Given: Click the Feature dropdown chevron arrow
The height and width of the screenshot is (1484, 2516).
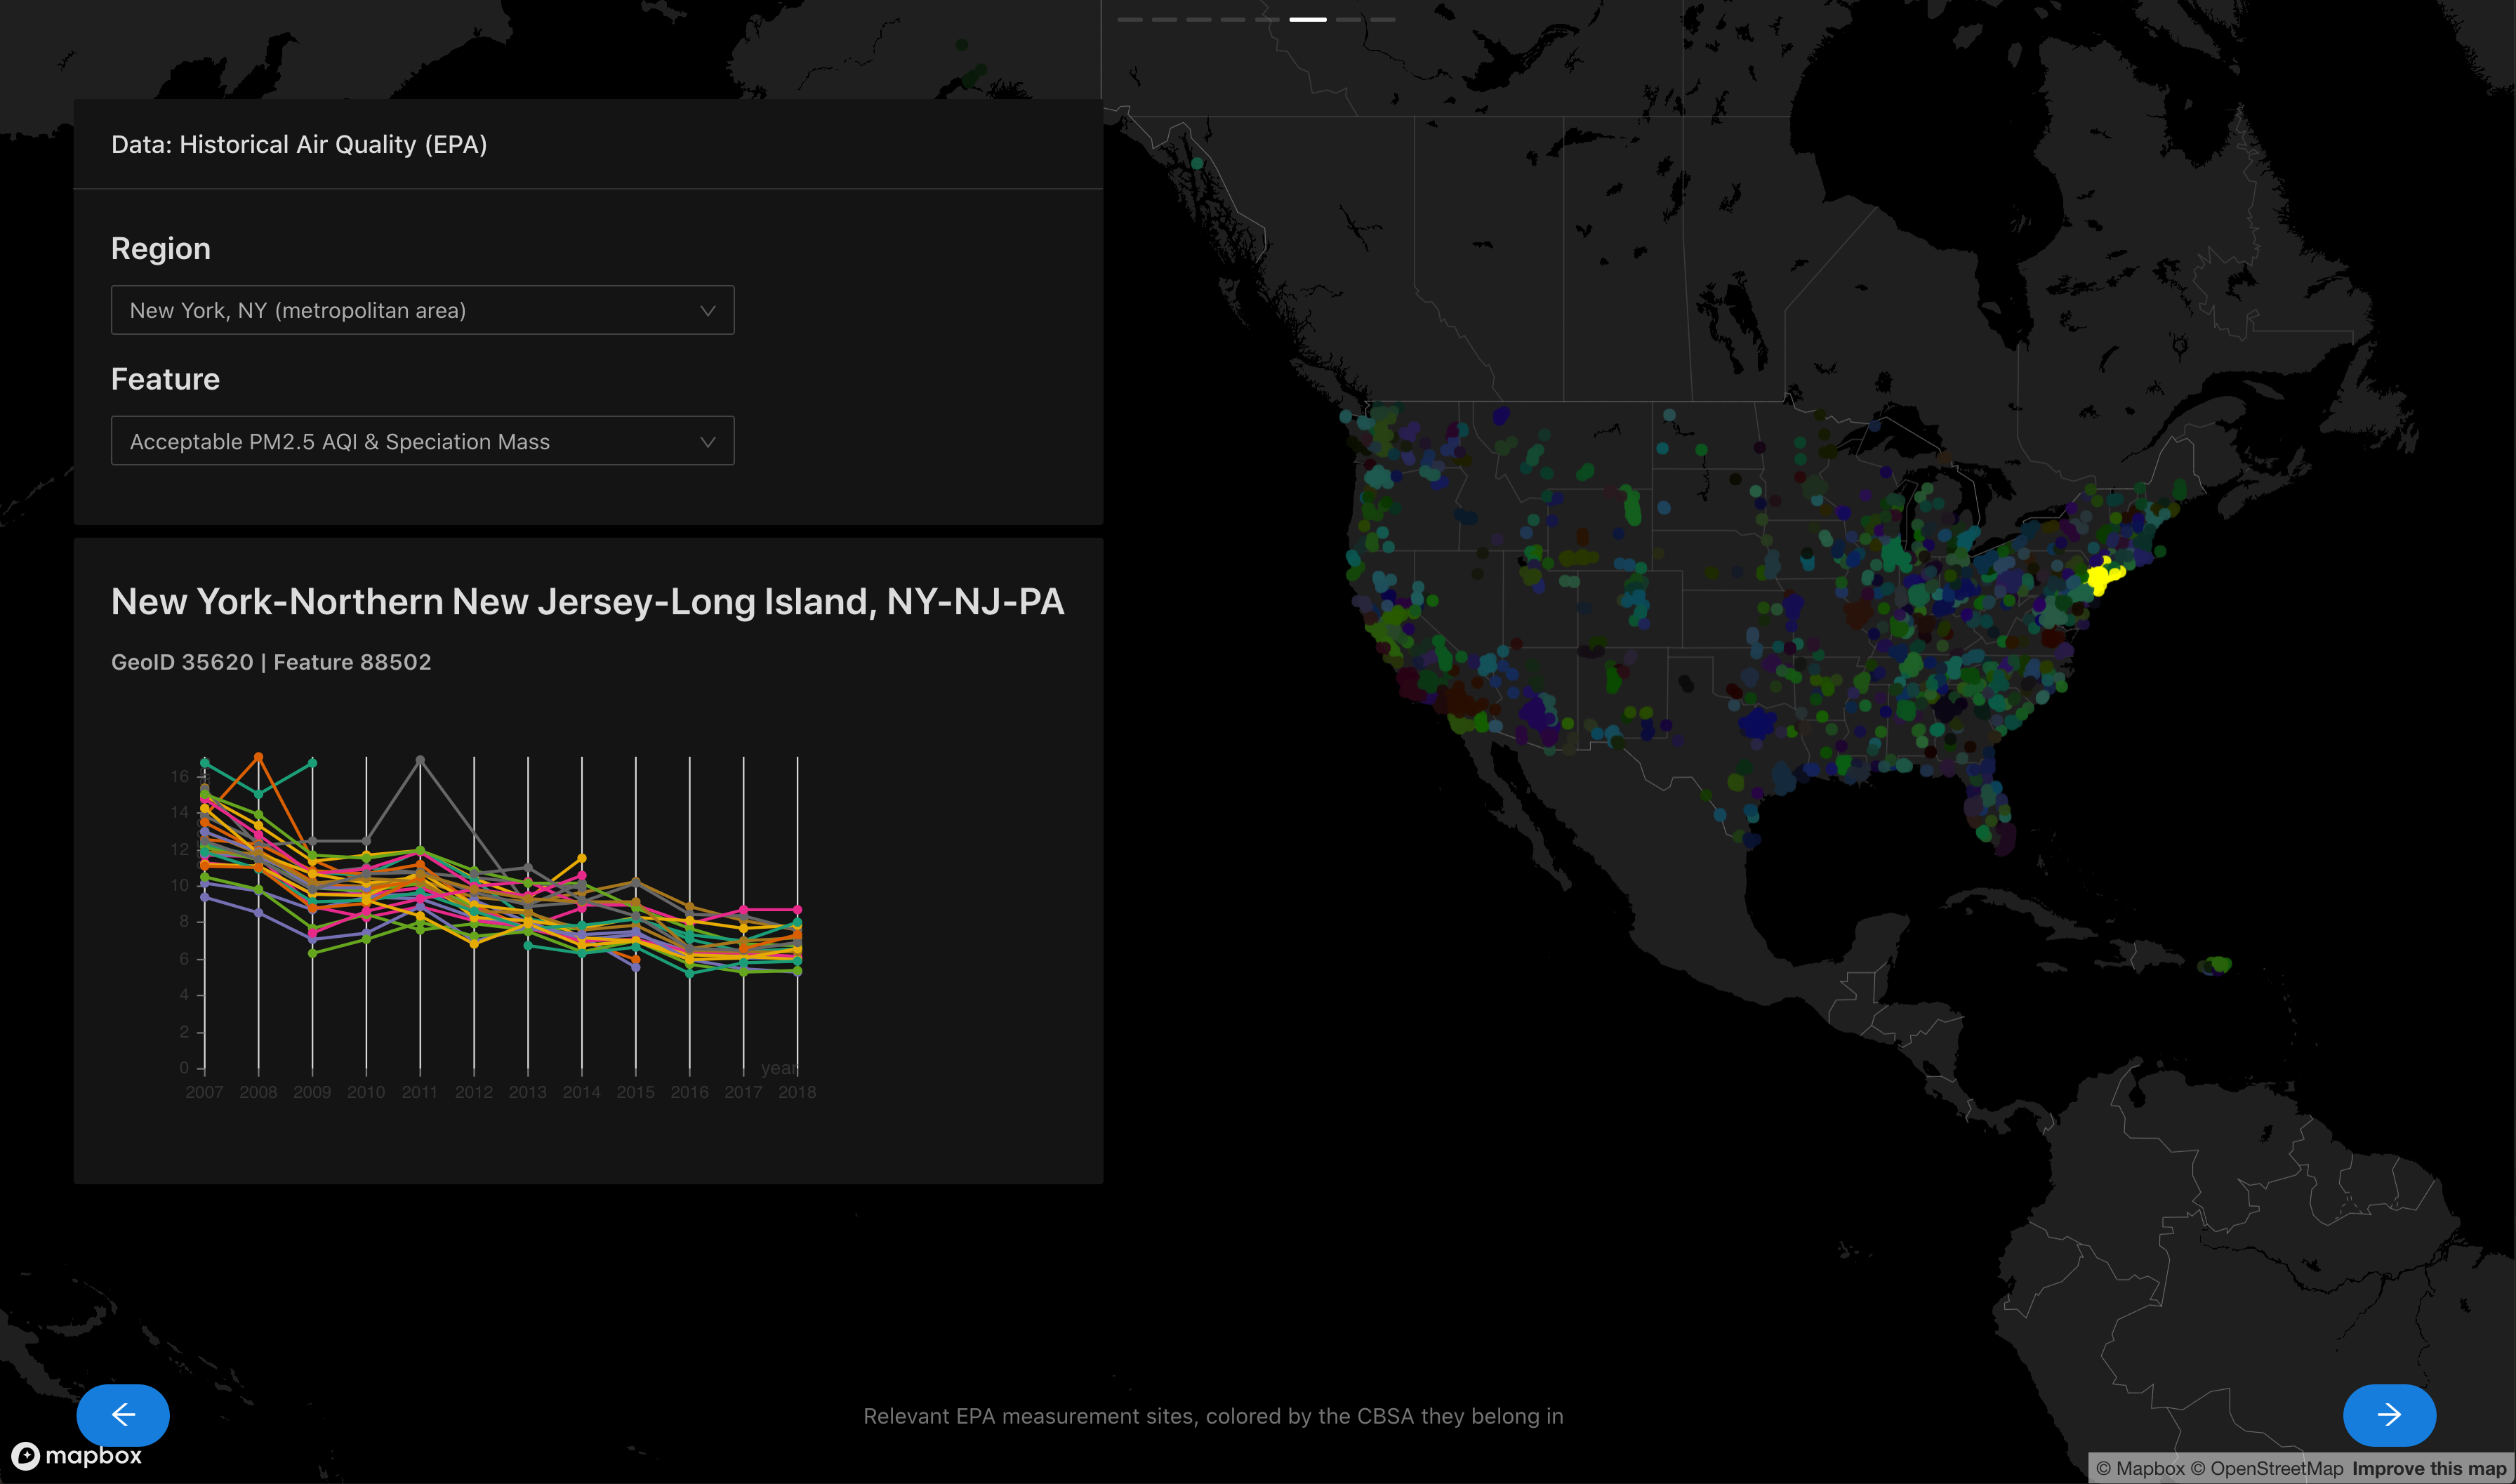Looking at the screenshot, I should 707,441.
